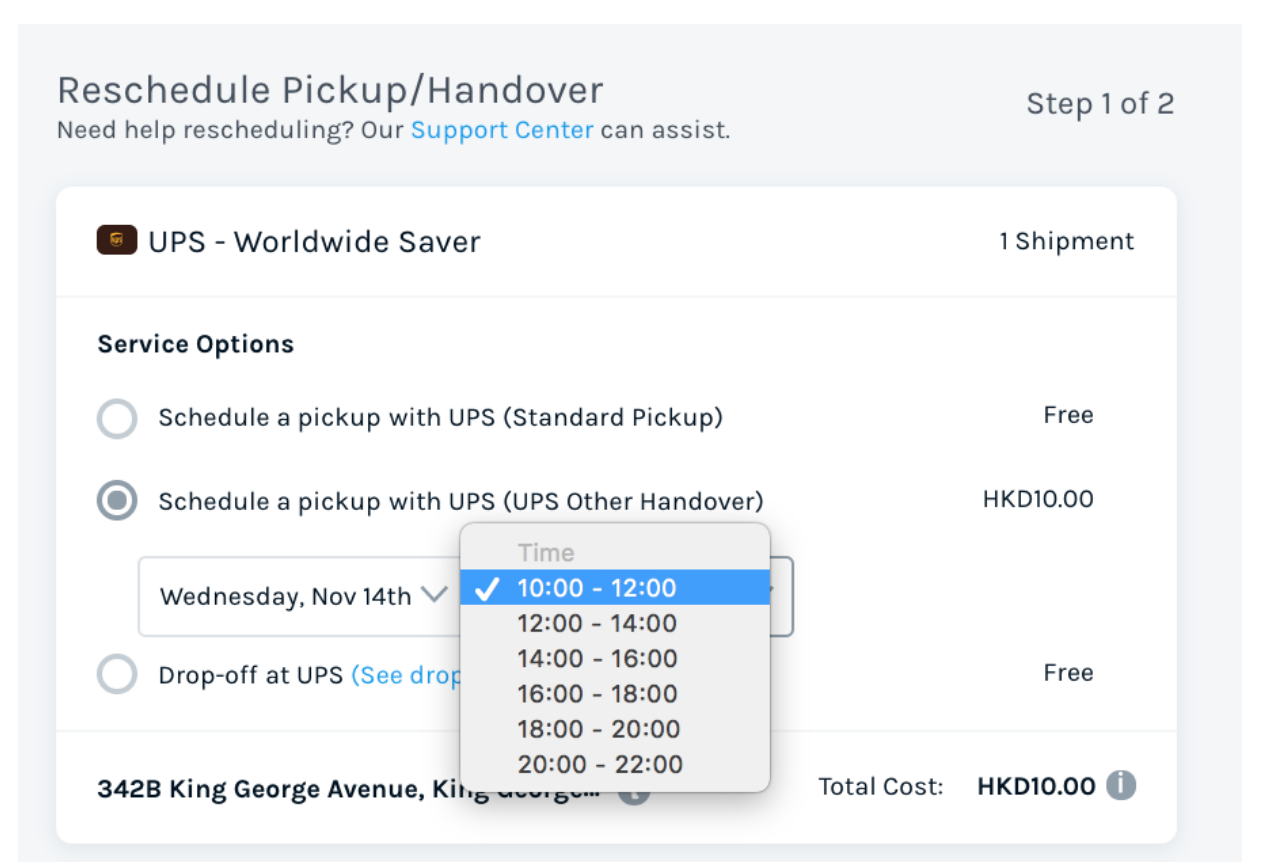The height and width of the screenshot is (862, 1282).
Task: Select Drop-off at UPS radio option
Action: (117, 674)
